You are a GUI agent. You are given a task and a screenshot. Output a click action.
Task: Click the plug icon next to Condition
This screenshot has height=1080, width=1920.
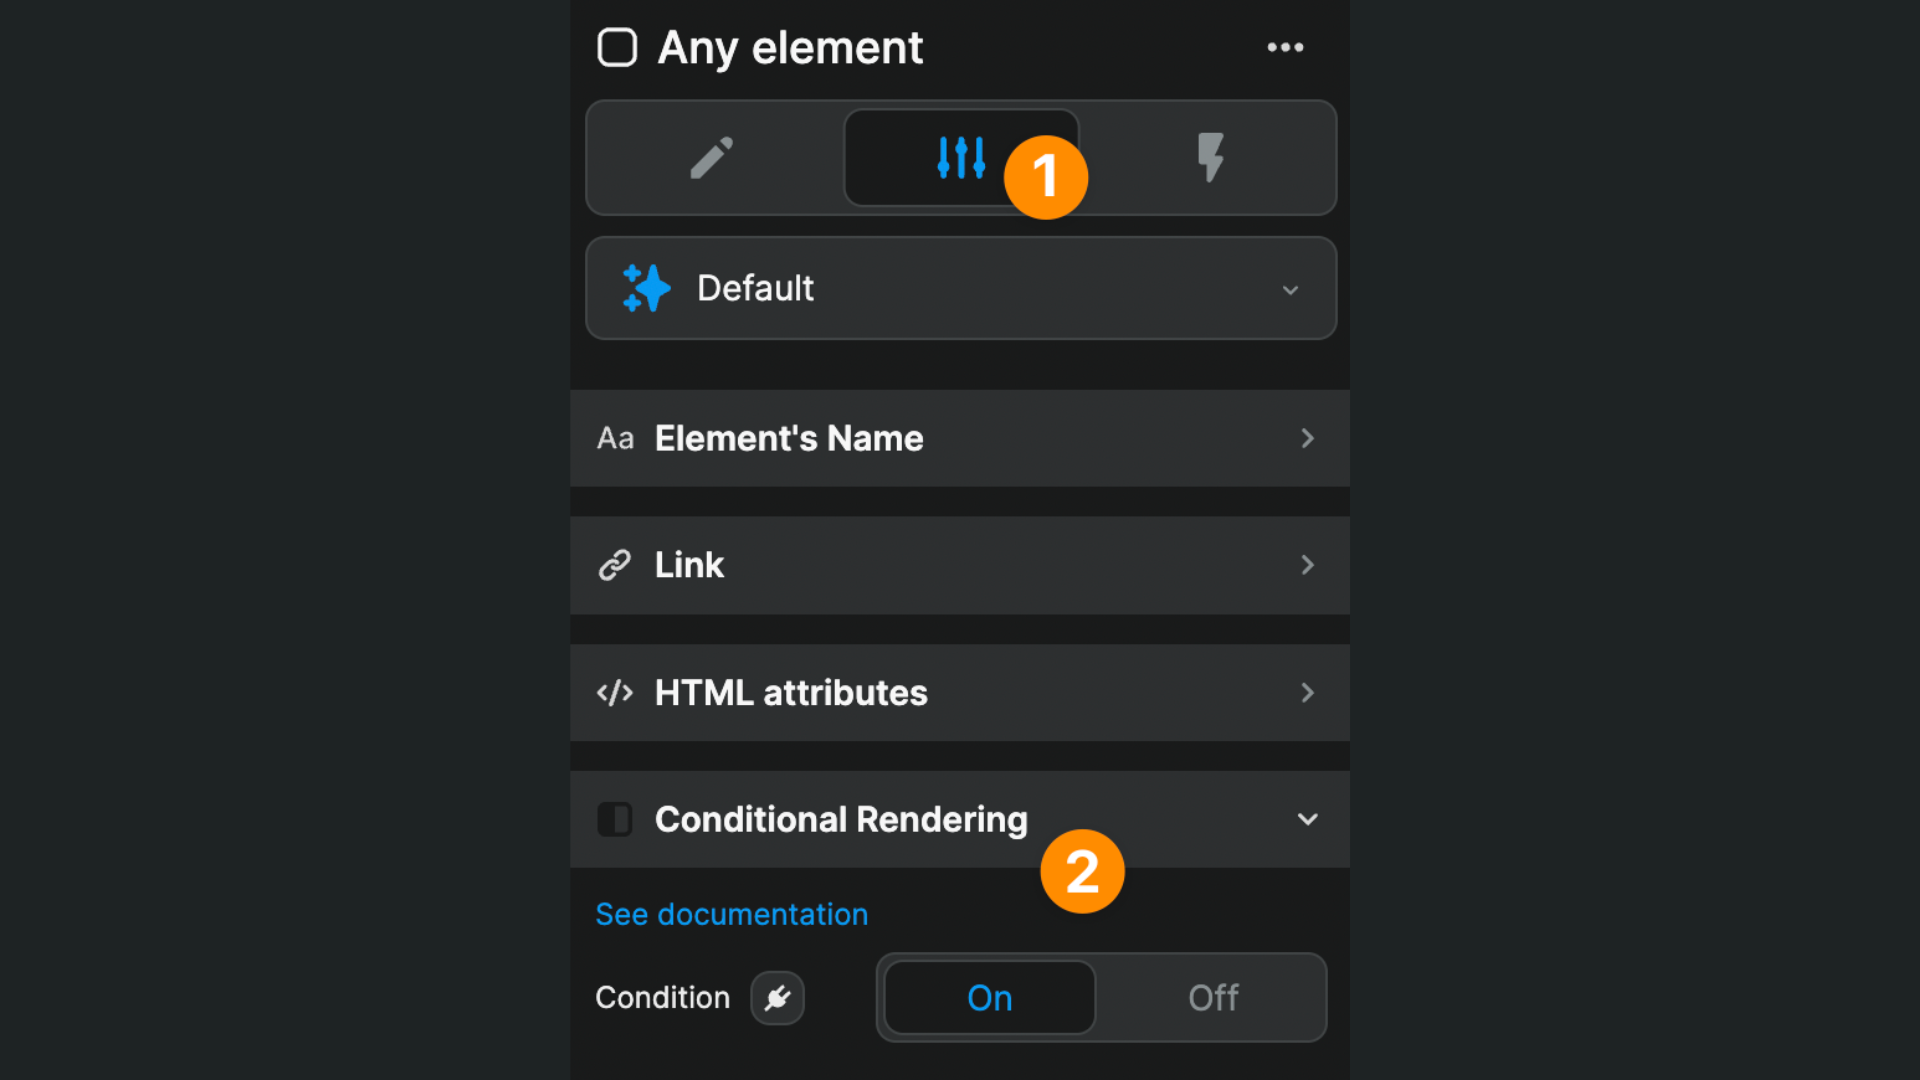click(x=777, y=997)
